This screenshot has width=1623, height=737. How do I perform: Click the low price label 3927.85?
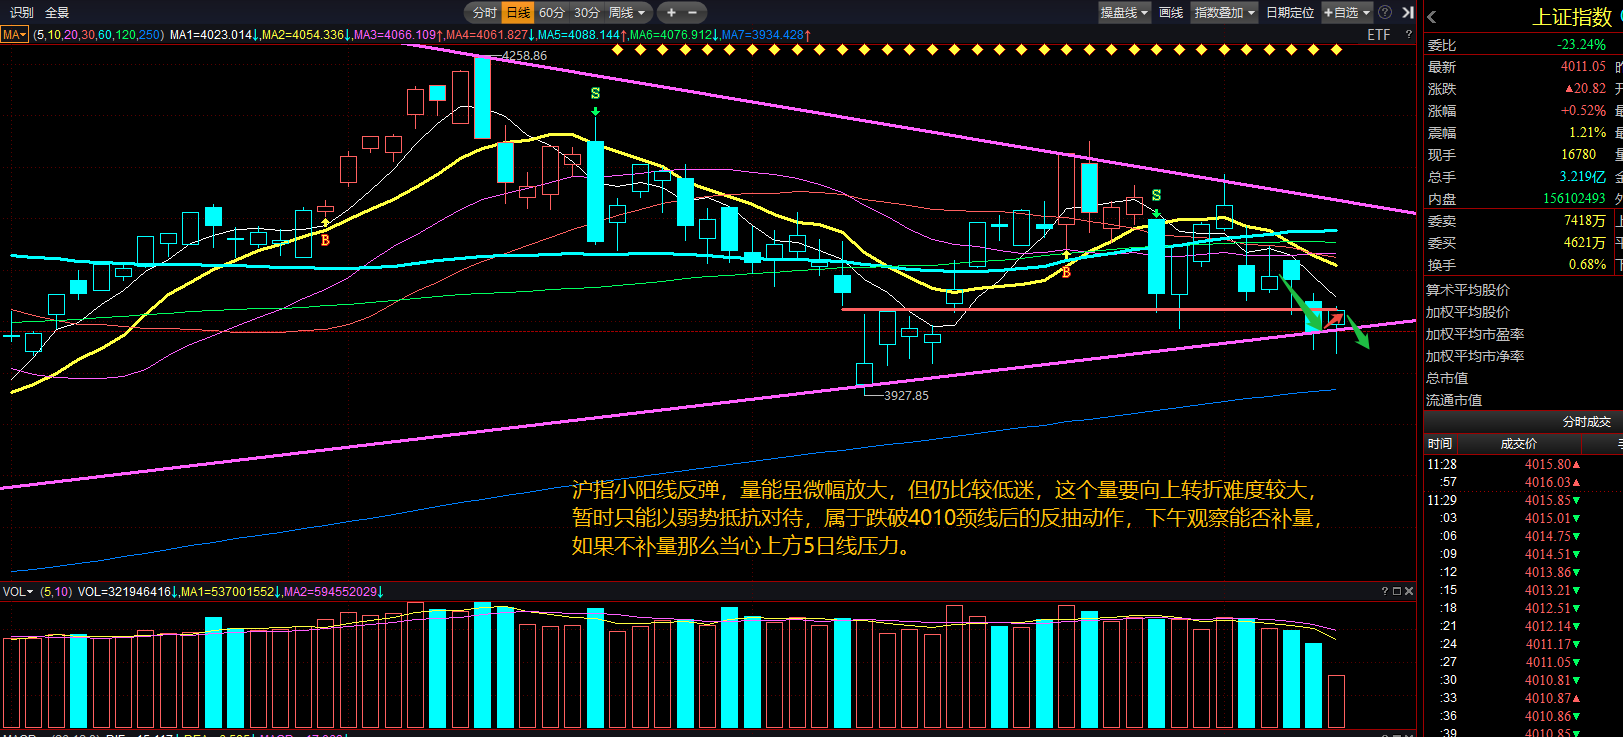(906, 396)
